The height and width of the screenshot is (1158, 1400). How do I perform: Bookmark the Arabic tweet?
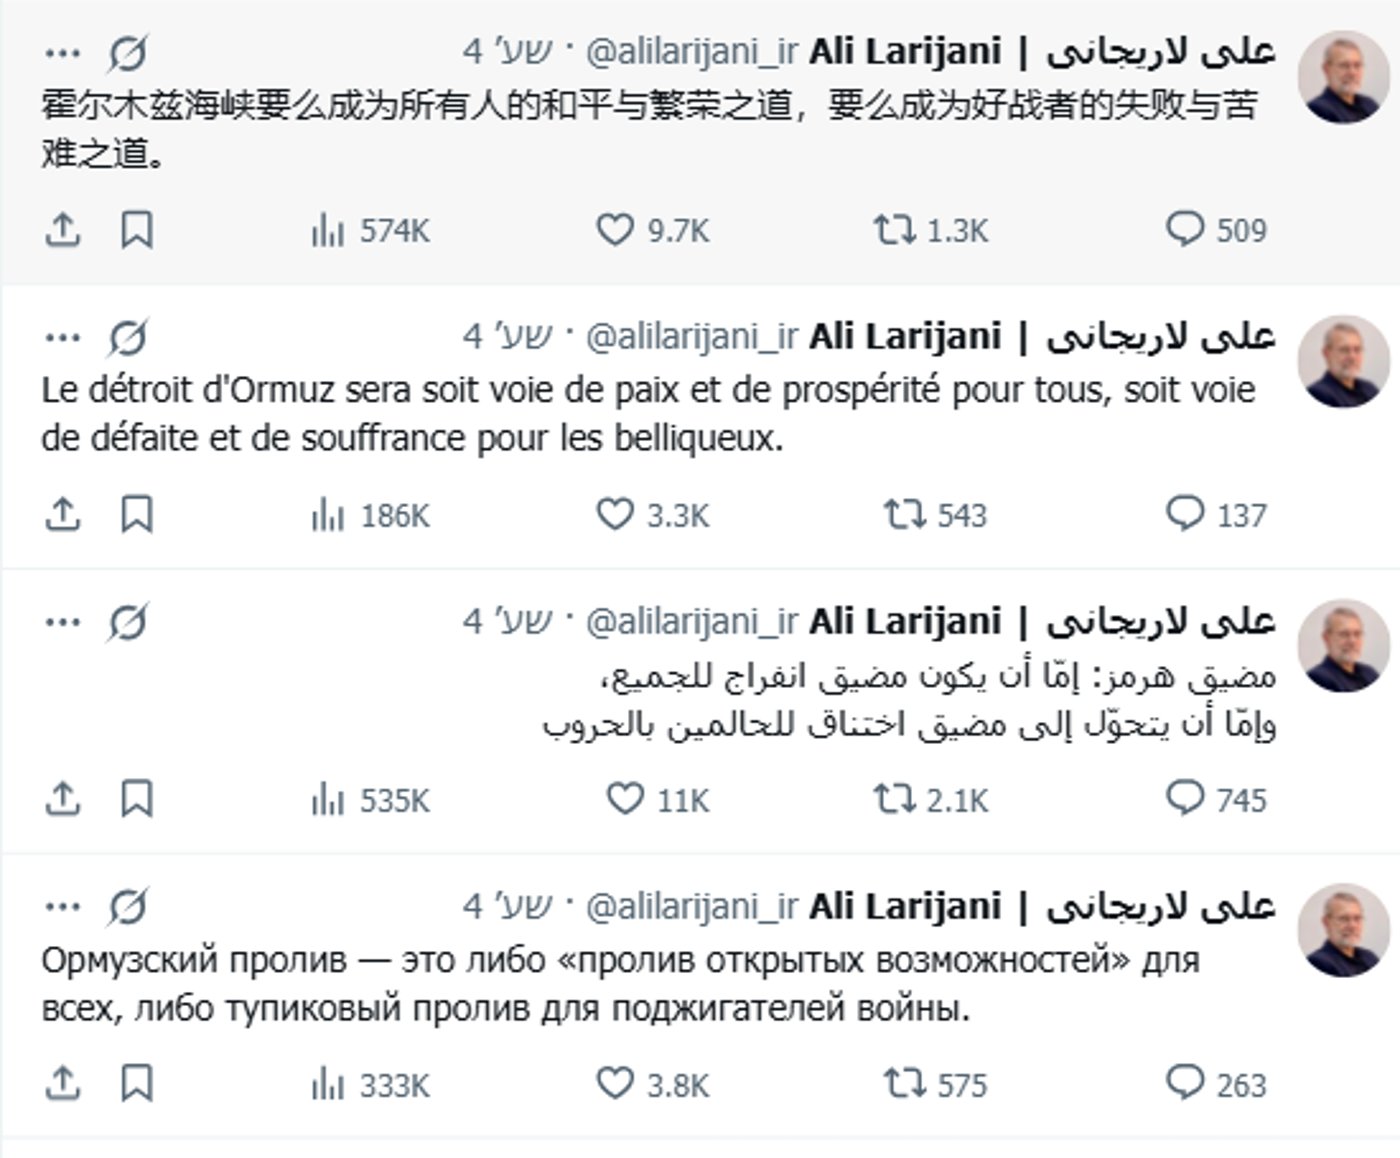(137, 800)
